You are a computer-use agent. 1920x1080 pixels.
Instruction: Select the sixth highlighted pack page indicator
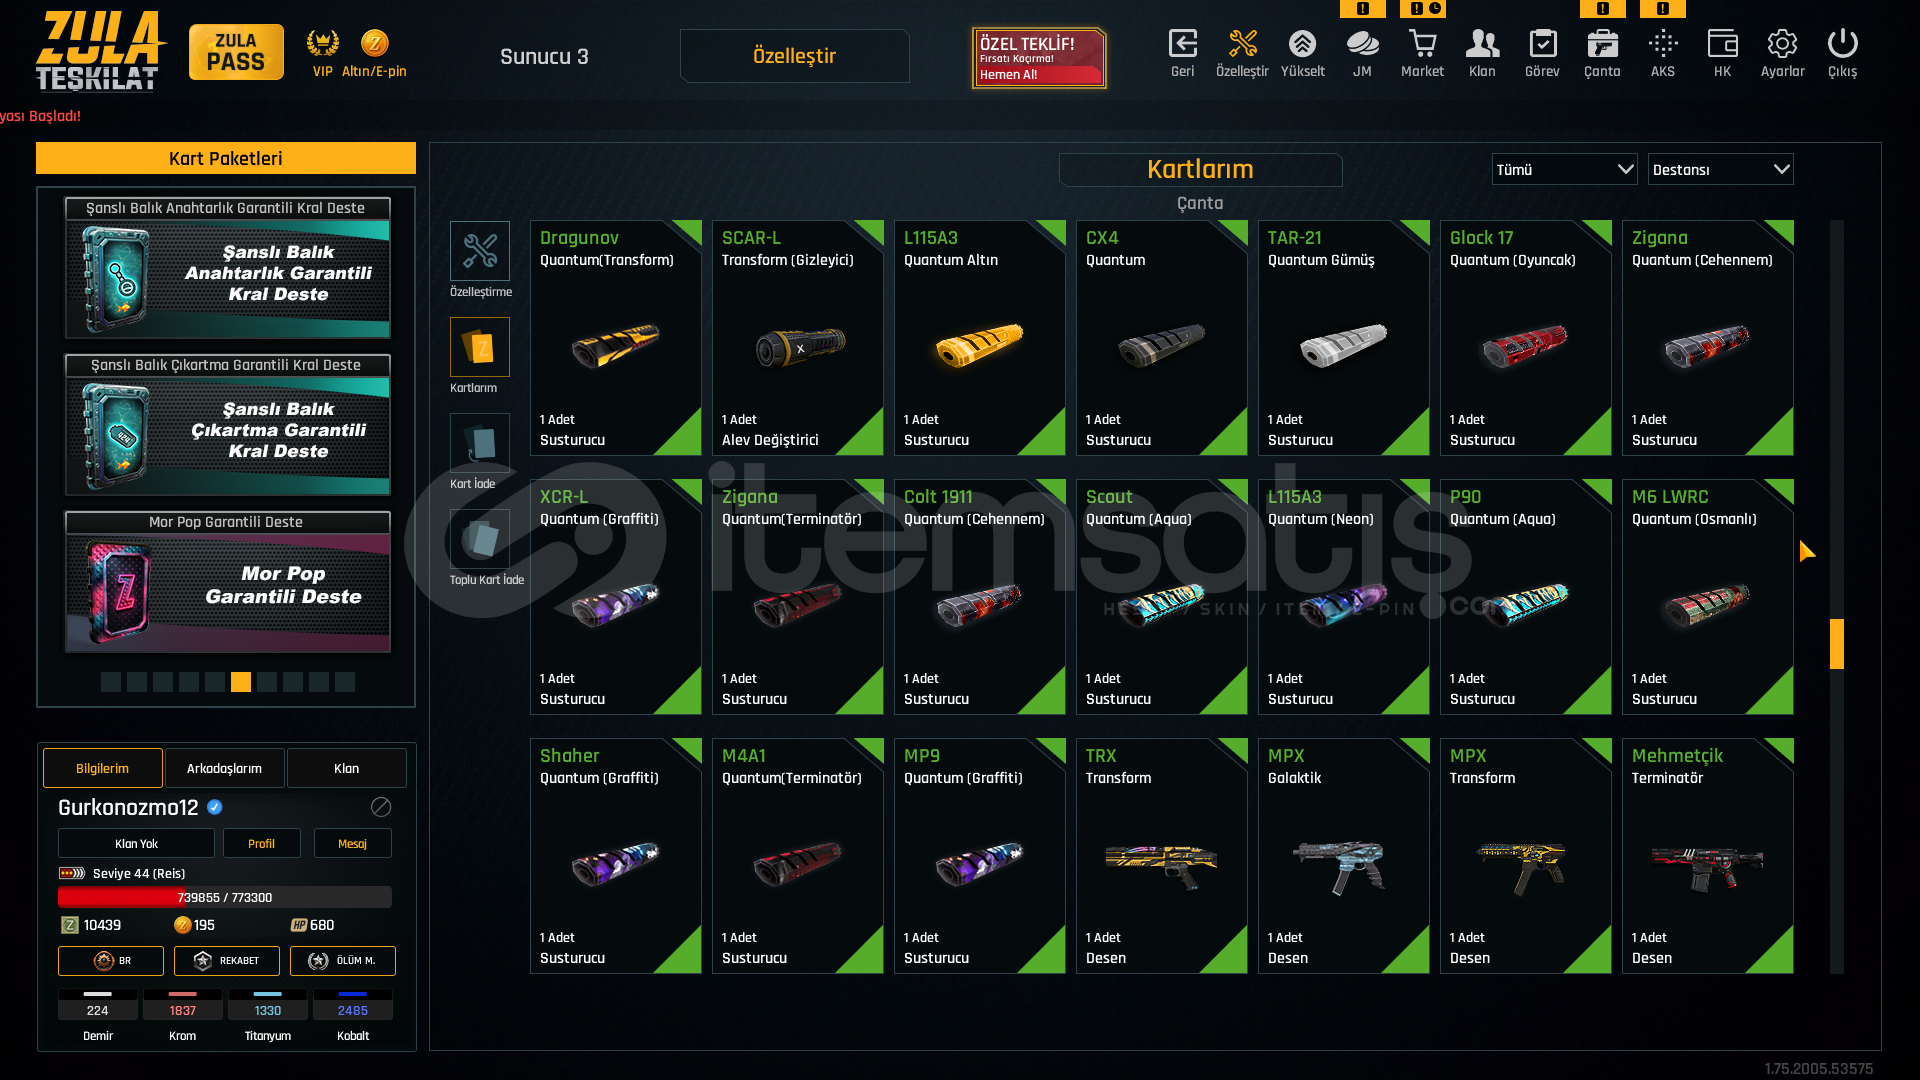pyautogui.click(x=241, y=682)
